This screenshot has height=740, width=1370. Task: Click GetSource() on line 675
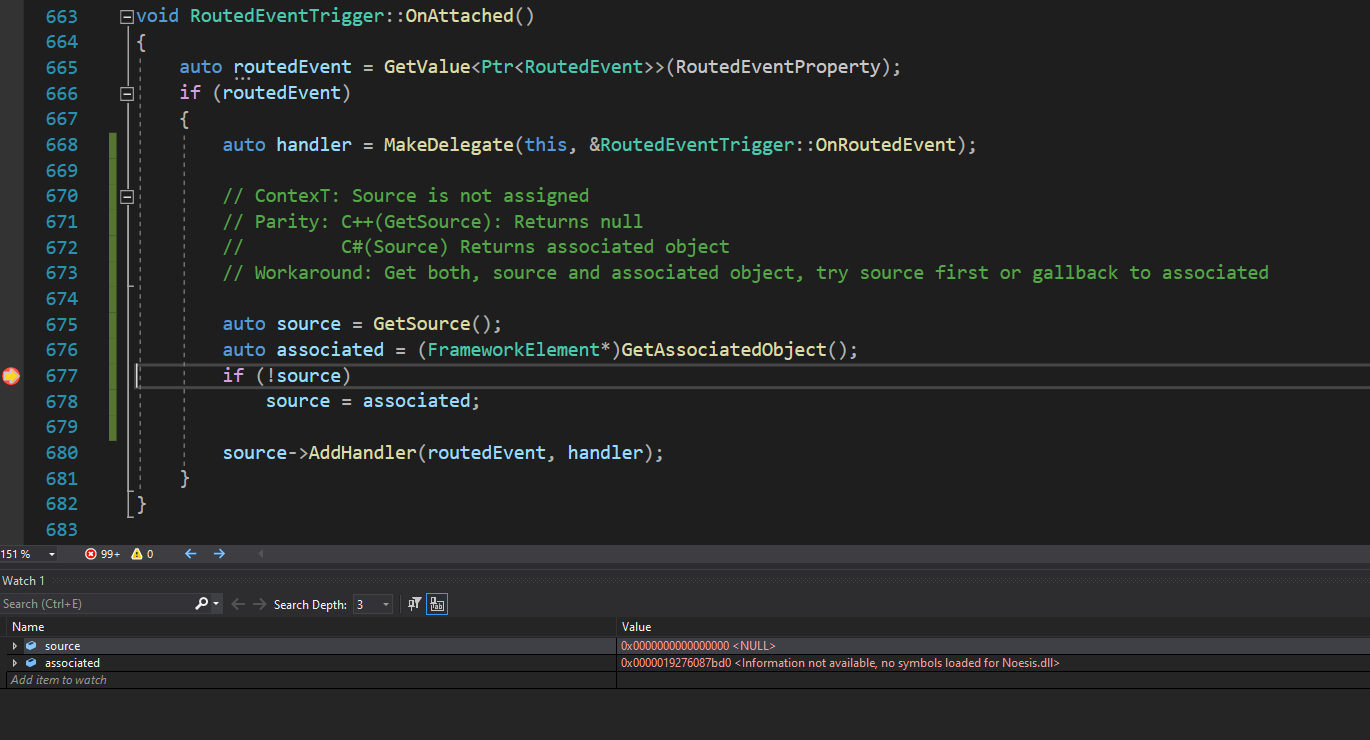[432, 324]
